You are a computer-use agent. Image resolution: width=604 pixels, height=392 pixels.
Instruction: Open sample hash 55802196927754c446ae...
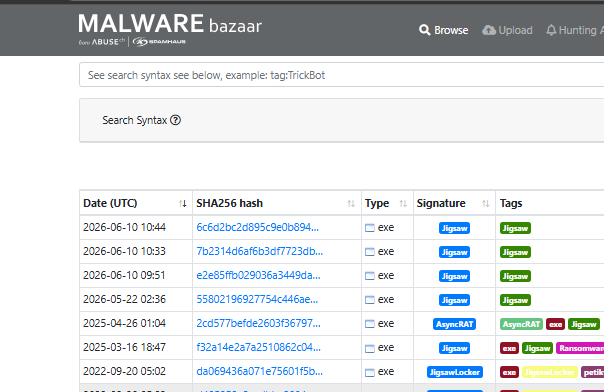tap(257, 299)
